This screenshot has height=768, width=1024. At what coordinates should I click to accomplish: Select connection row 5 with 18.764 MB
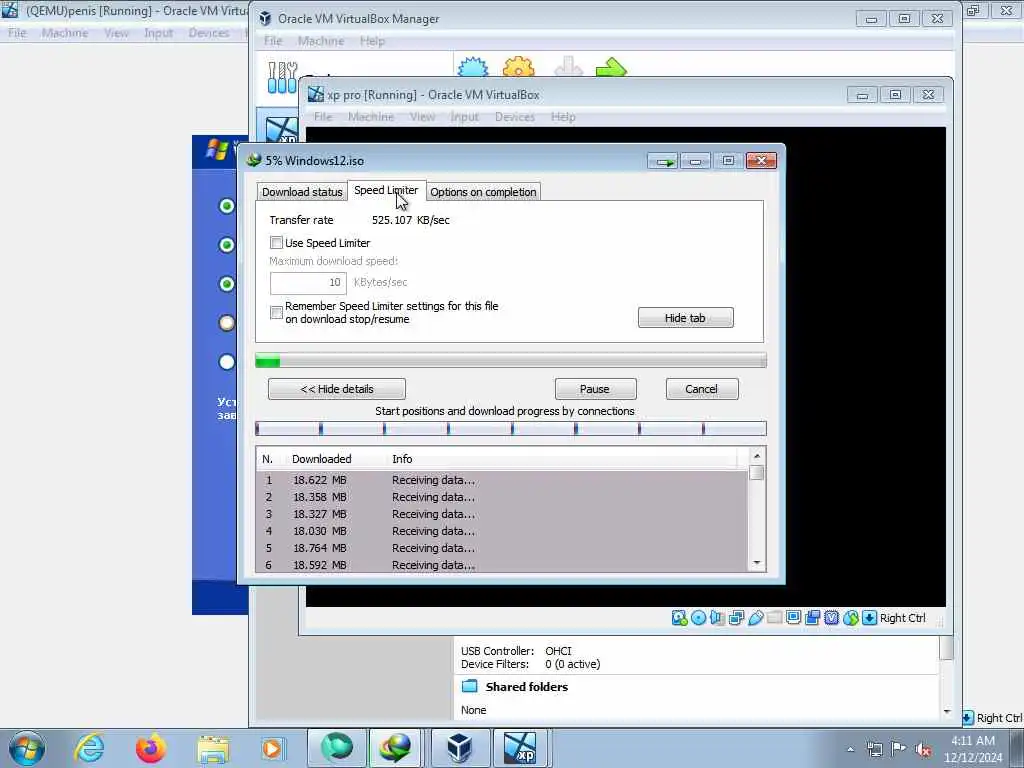502,548
